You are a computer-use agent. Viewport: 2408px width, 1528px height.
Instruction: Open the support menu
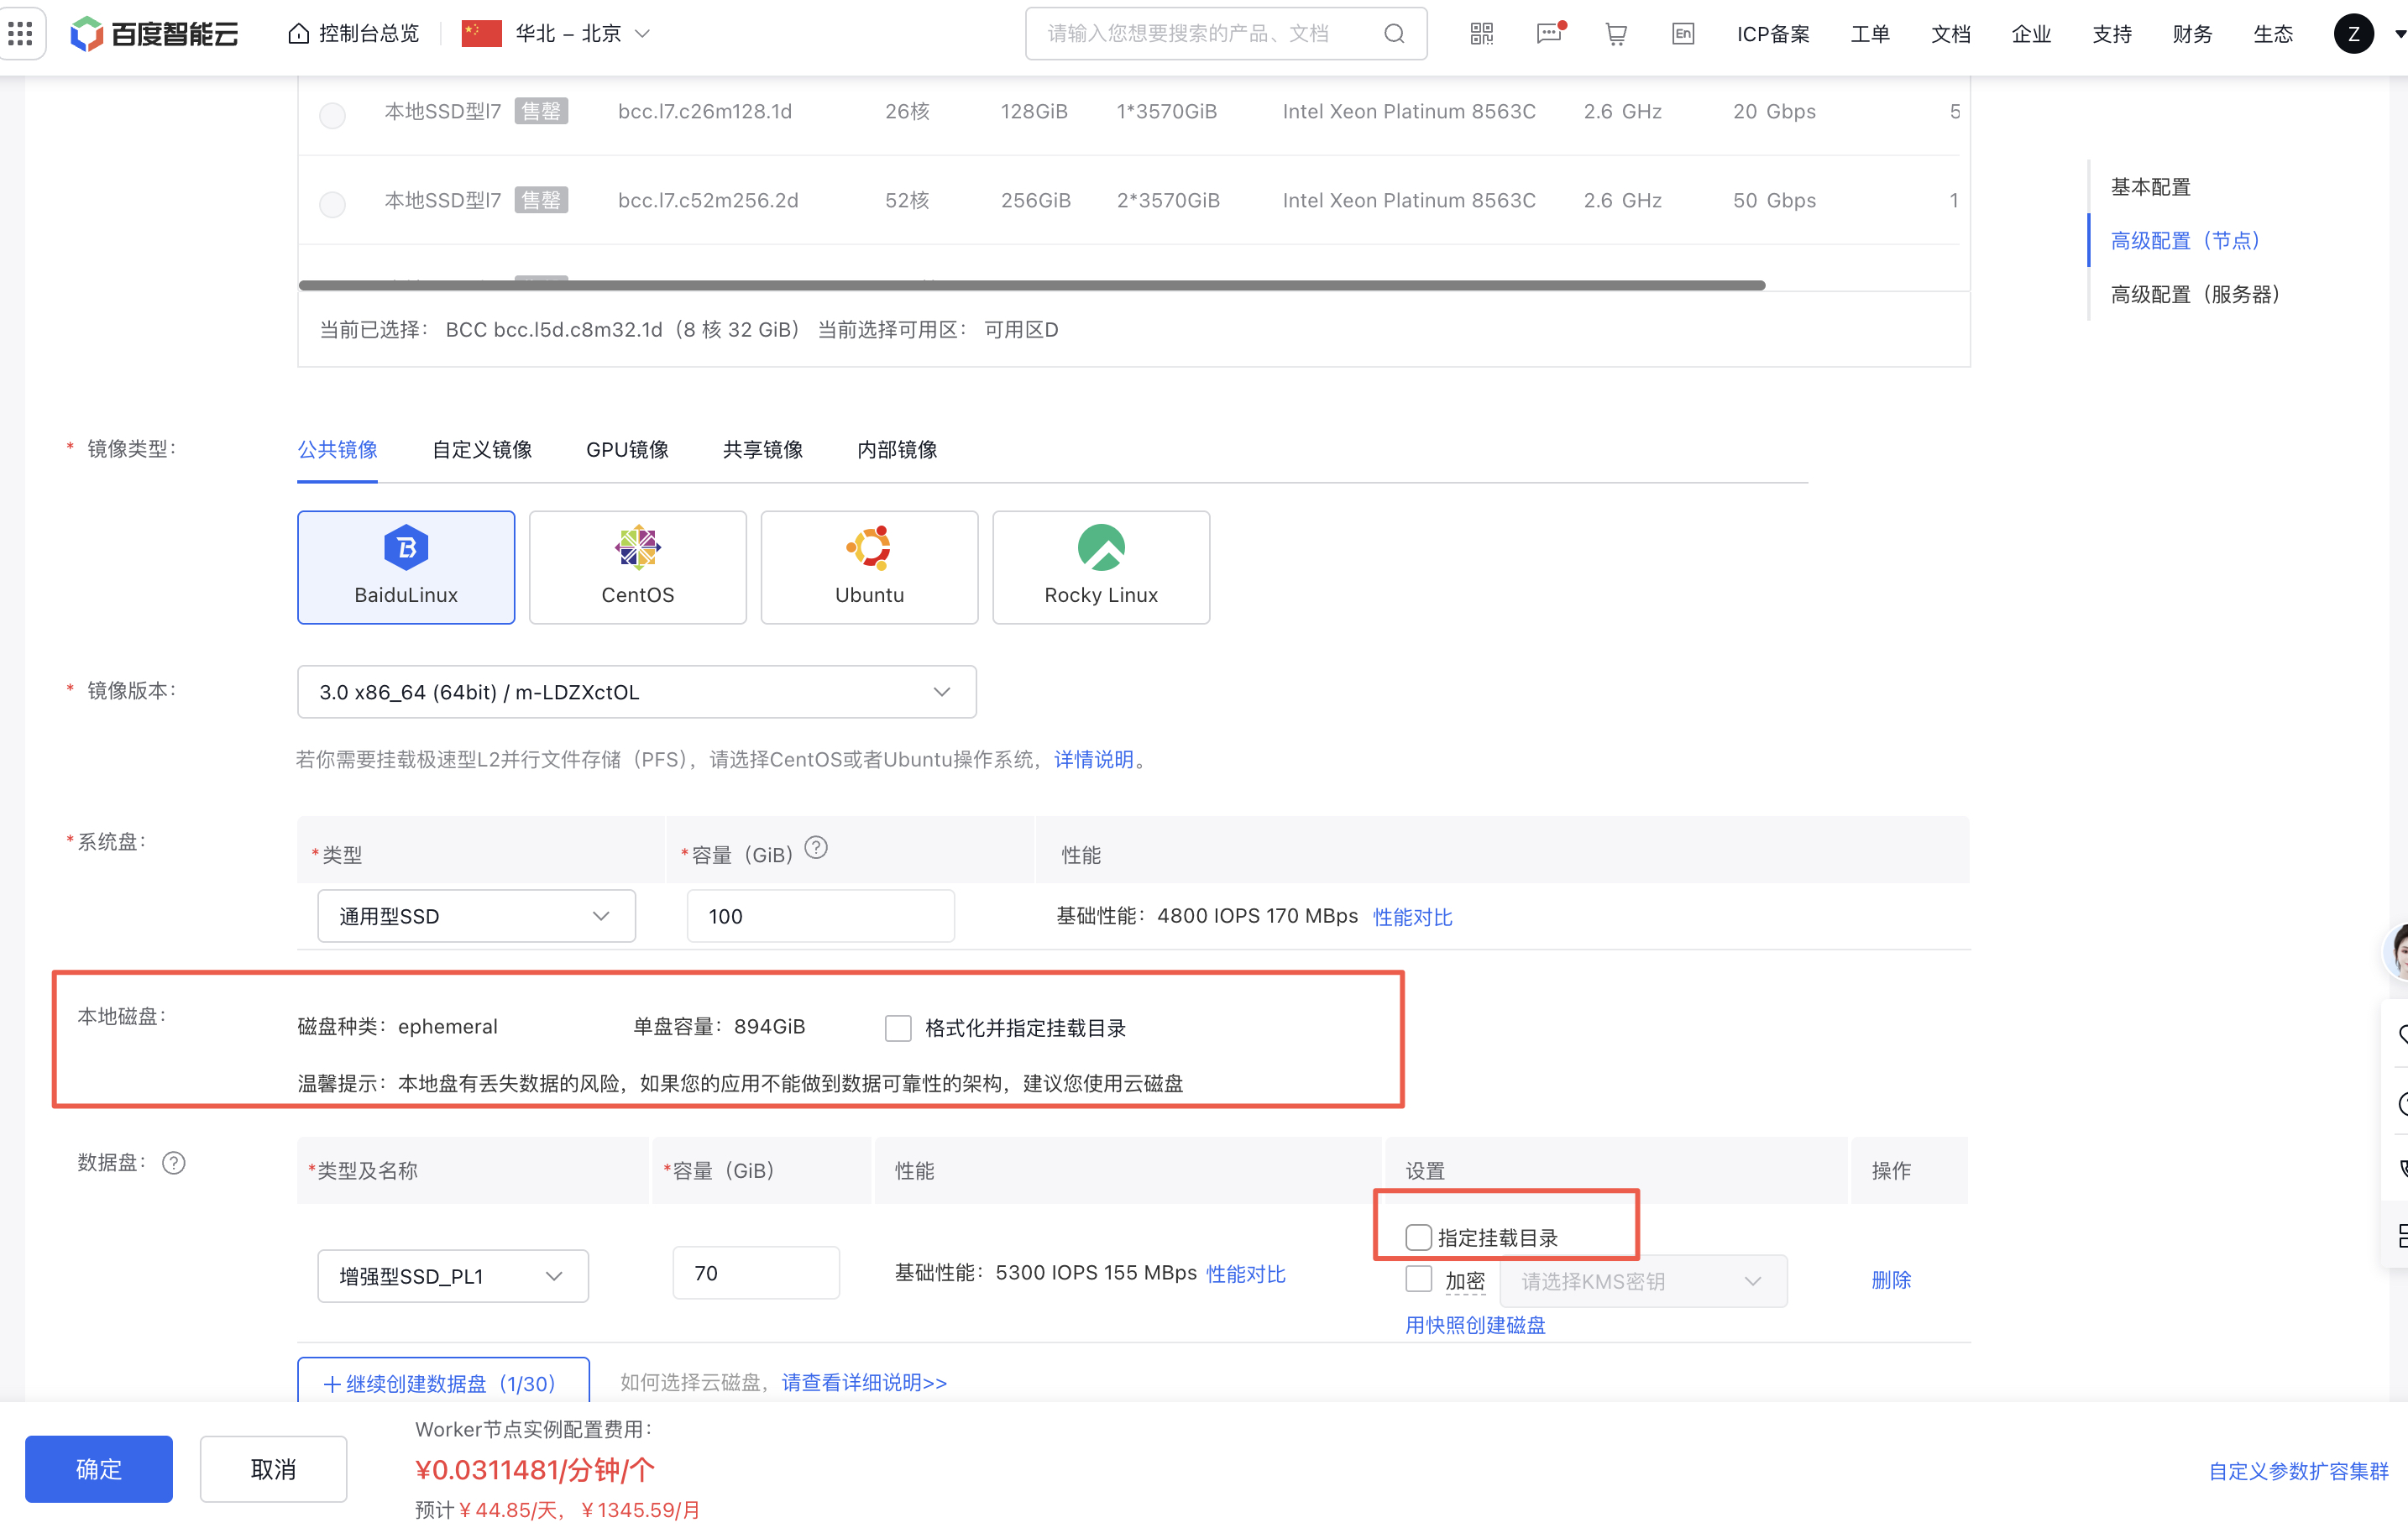click(2112, 34)
